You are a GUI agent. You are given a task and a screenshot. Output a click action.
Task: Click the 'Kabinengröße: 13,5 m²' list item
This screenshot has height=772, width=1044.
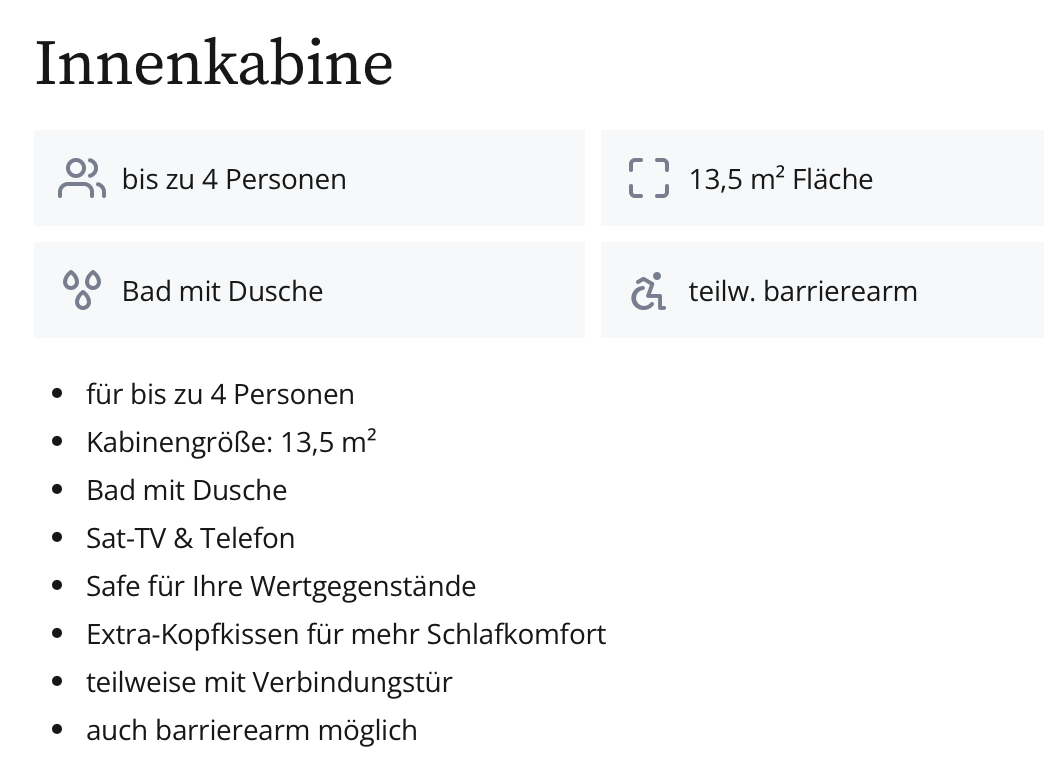[x=231, y=442]
